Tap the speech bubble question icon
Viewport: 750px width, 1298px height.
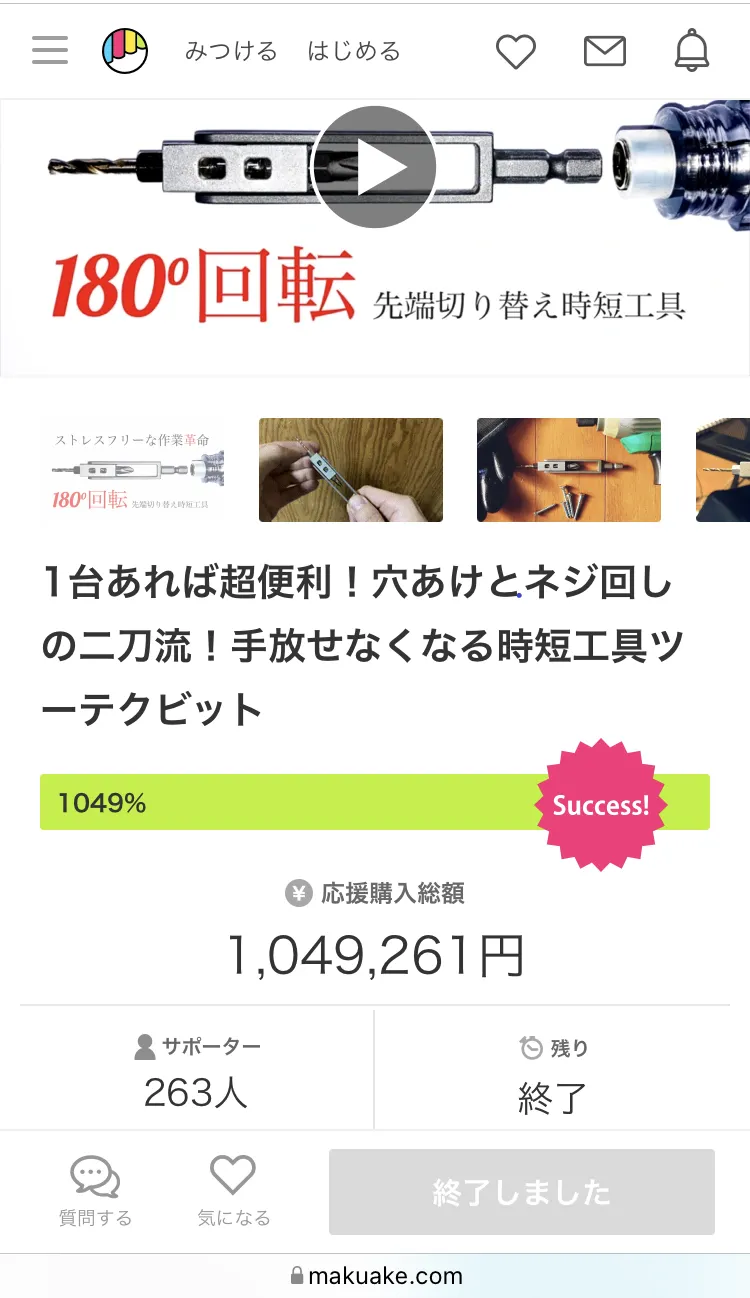95,1178
